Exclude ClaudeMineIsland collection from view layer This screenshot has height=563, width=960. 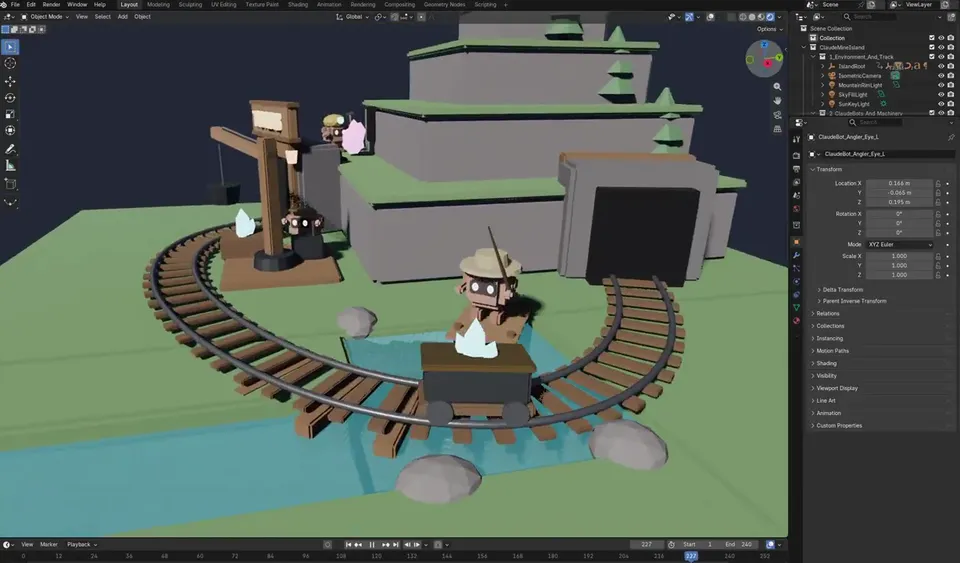point(932,47)
